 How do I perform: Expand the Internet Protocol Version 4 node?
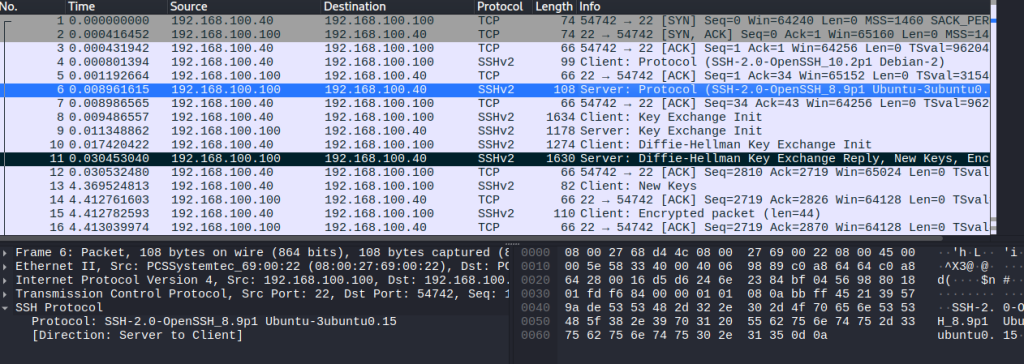[6, 280]
